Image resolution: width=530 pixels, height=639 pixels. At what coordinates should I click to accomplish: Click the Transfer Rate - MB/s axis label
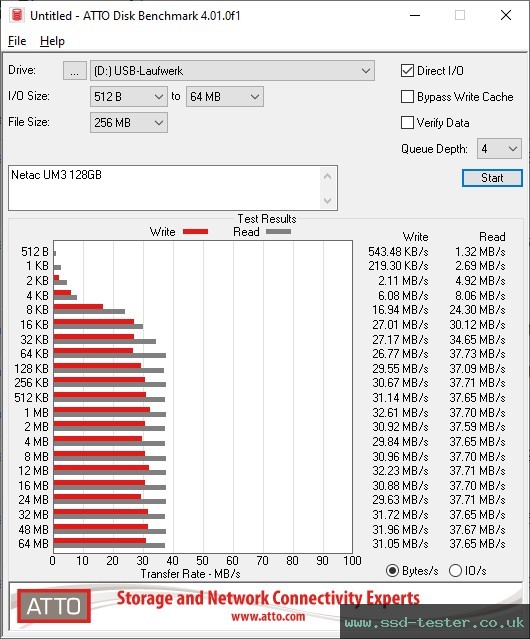(190, 574)
